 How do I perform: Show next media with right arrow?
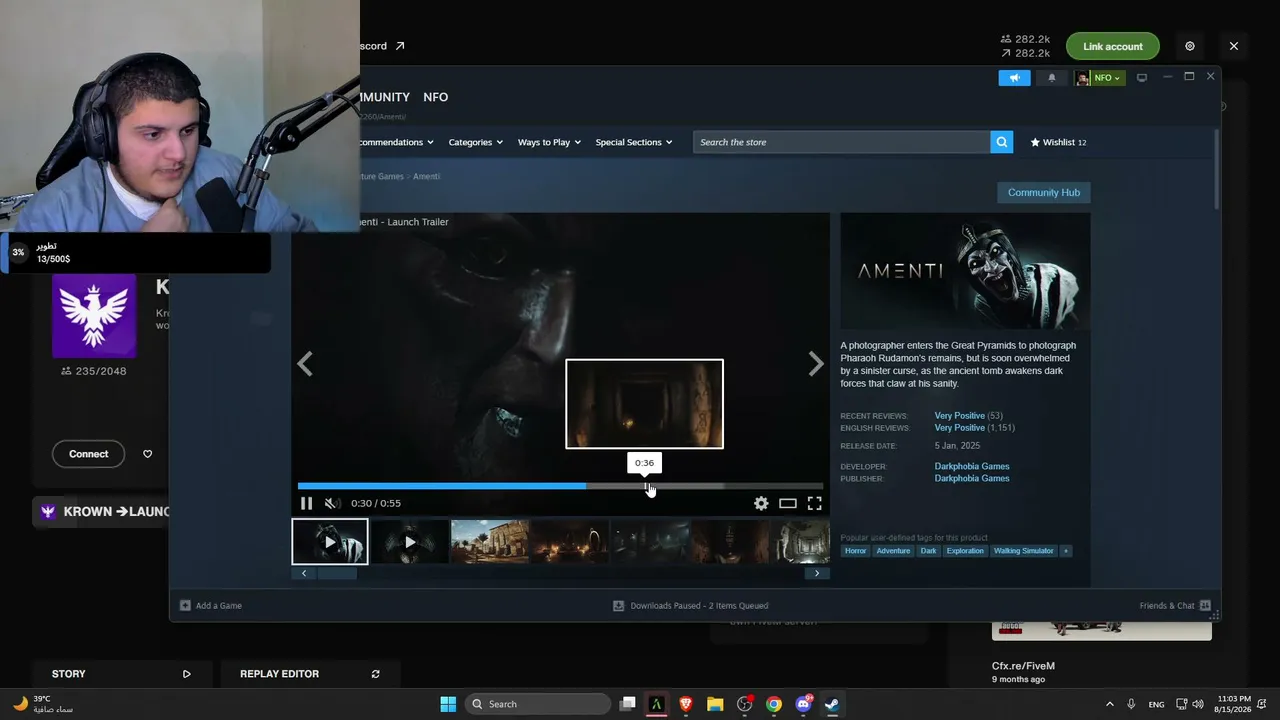pyautogui.click(x=816, y=364)
